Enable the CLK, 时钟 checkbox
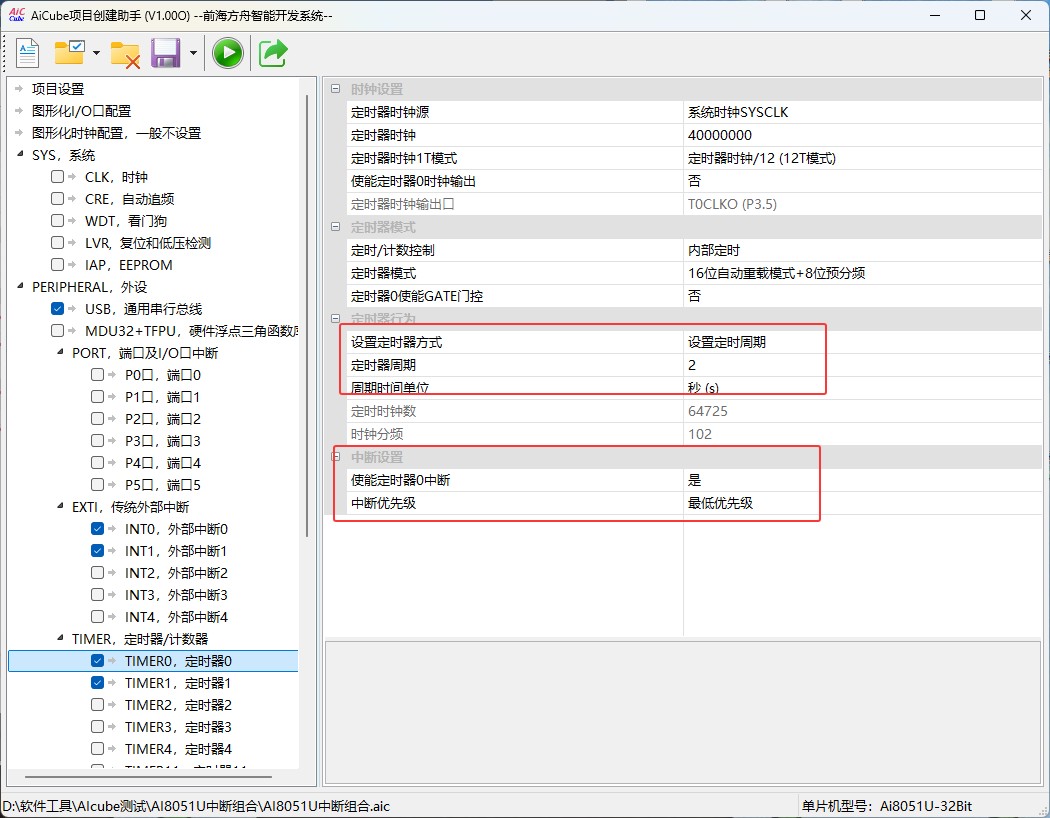The image size is (1050, 818). 58,177
